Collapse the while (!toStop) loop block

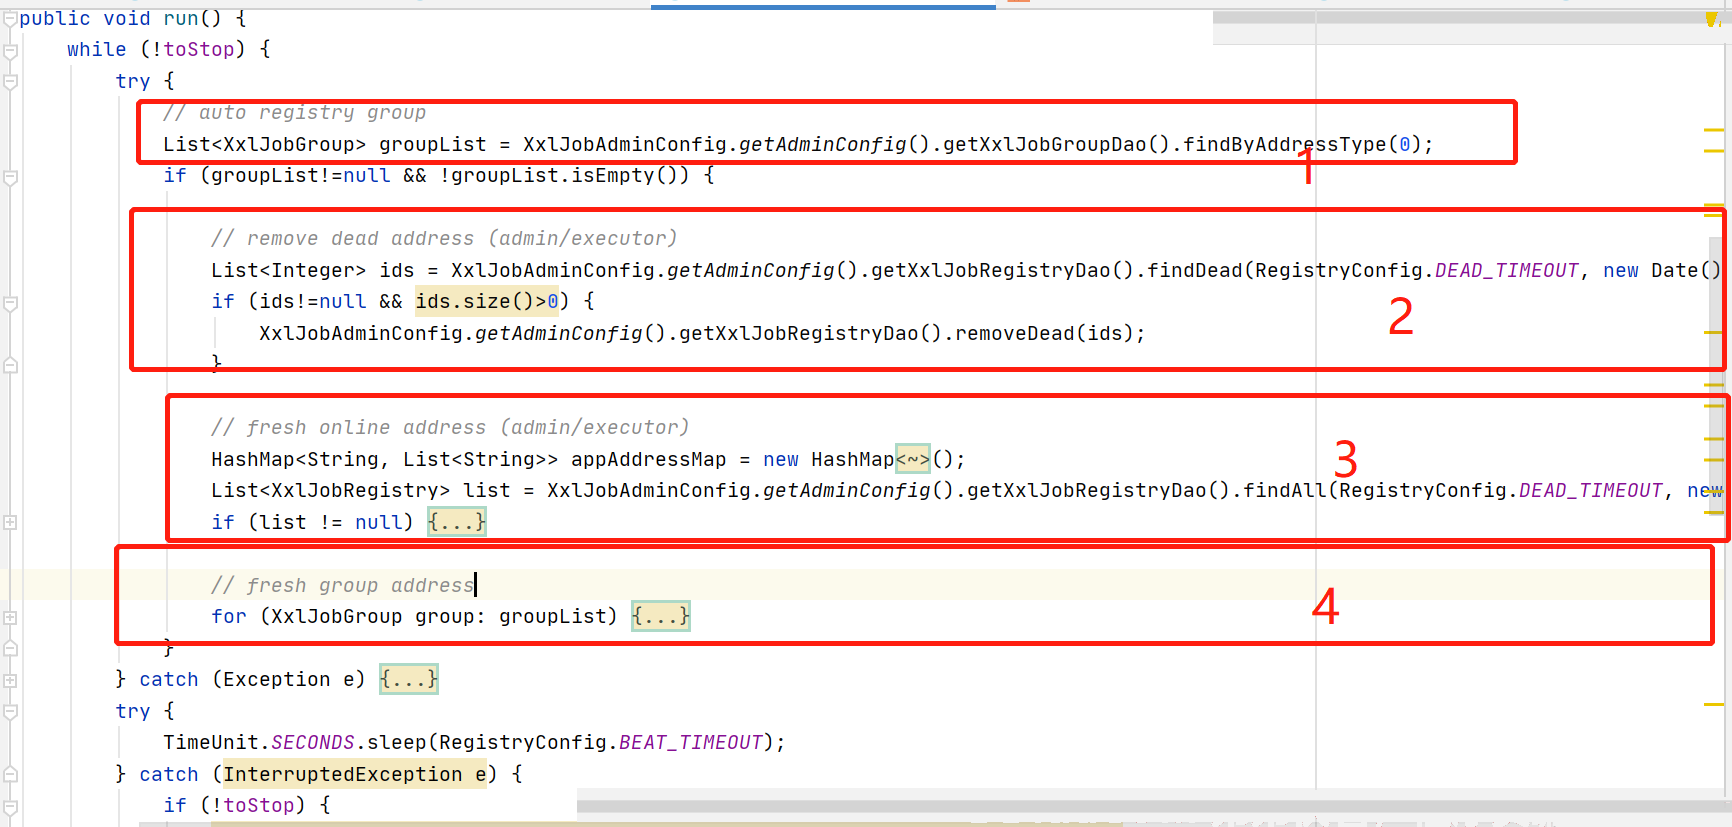click(10, 50)
